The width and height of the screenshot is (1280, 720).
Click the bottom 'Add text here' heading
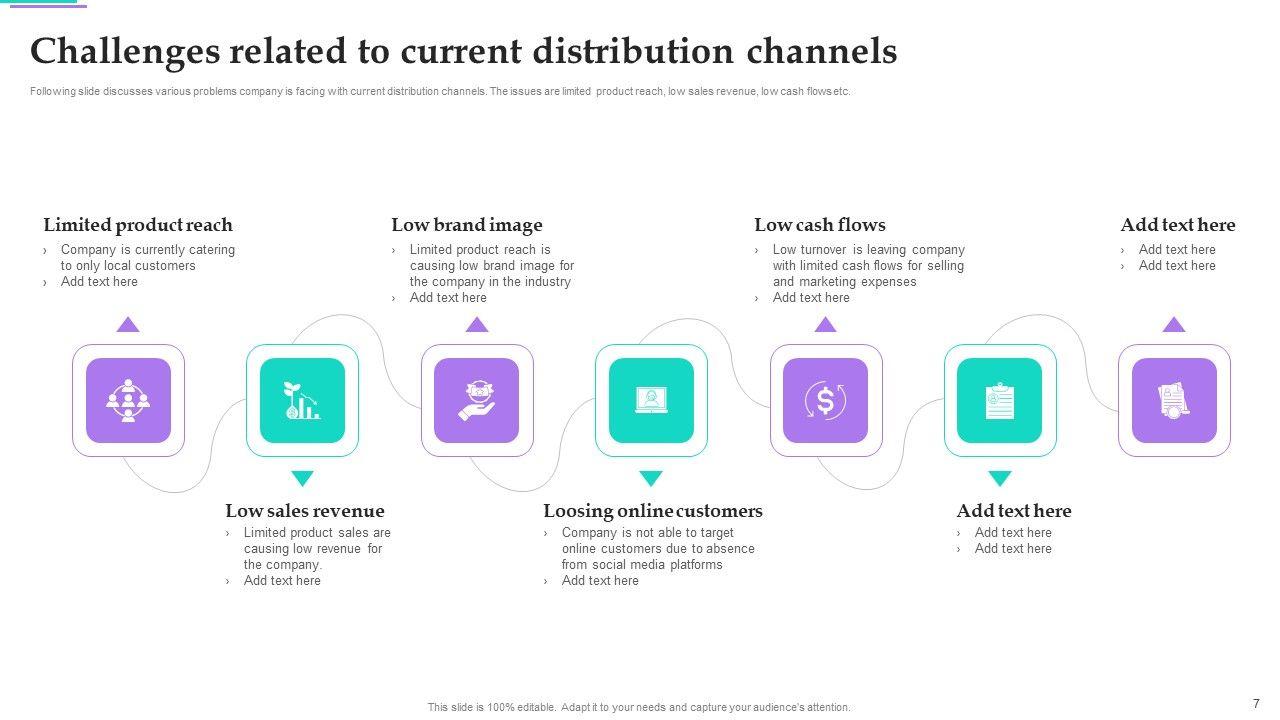point(1014,511)
